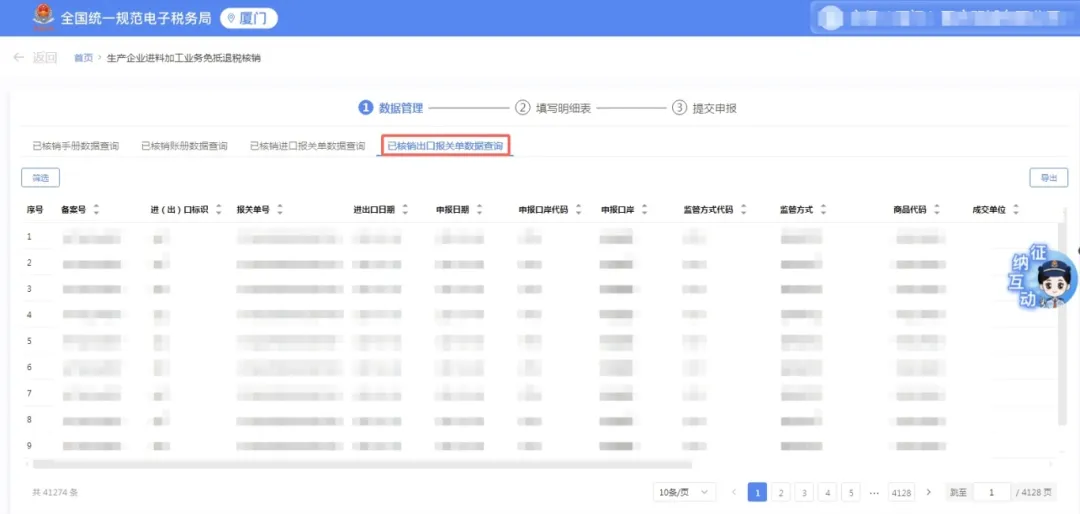Go to previous page arrow
The height and width of the screenshot is (514, 1080).
[734, 493]
